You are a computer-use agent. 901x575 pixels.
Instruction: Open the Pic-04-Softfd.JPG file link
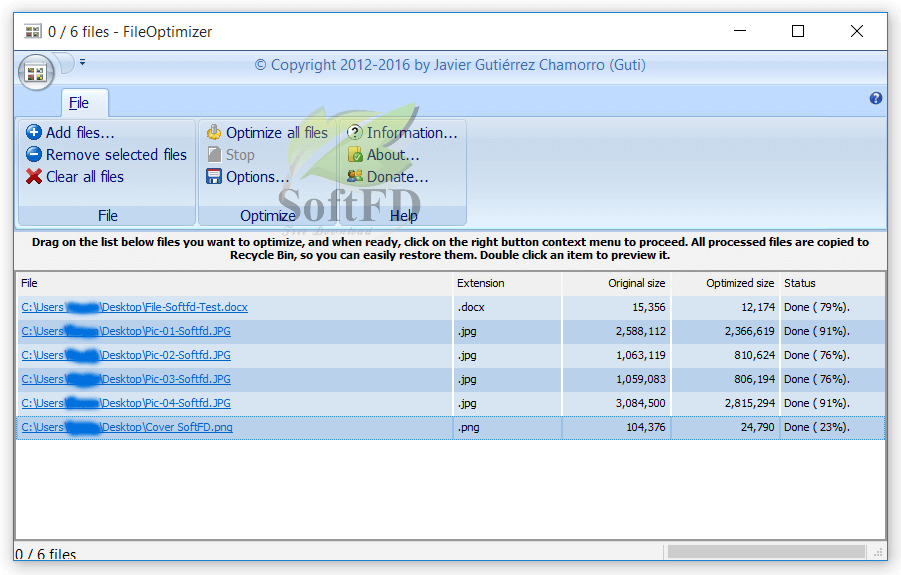click(x=126, y=404)
